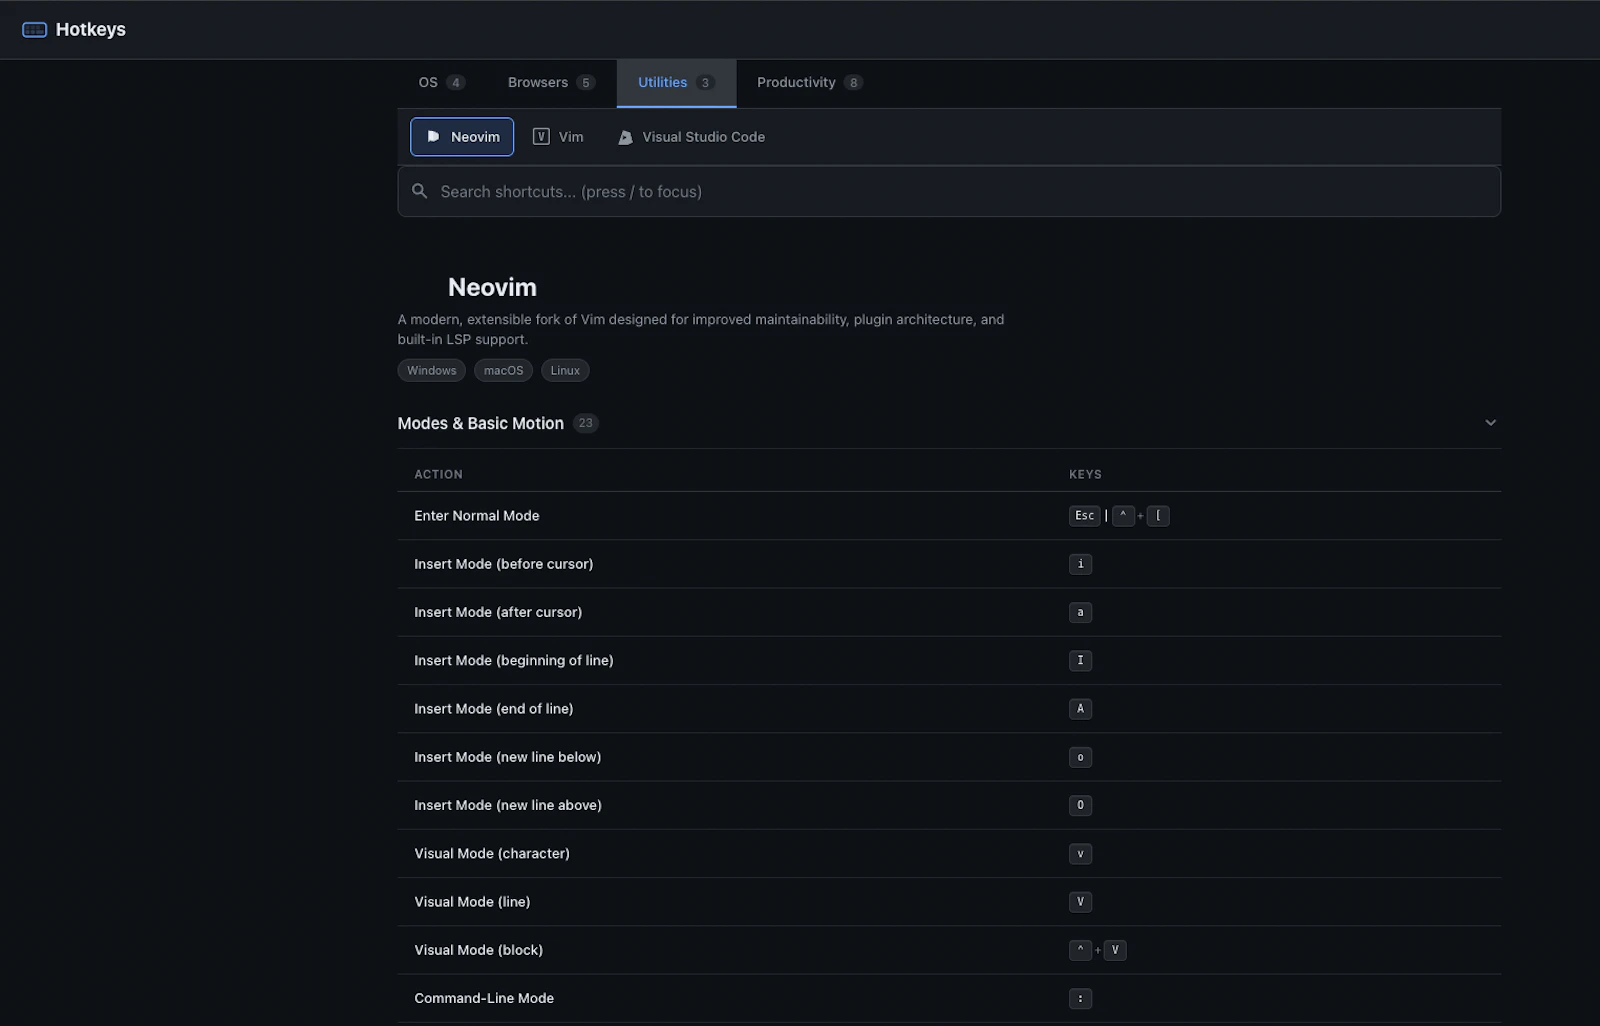Click the KEYS column header
Image resolution: width=1600 pixels, height=1026 pixels.
1085,475
